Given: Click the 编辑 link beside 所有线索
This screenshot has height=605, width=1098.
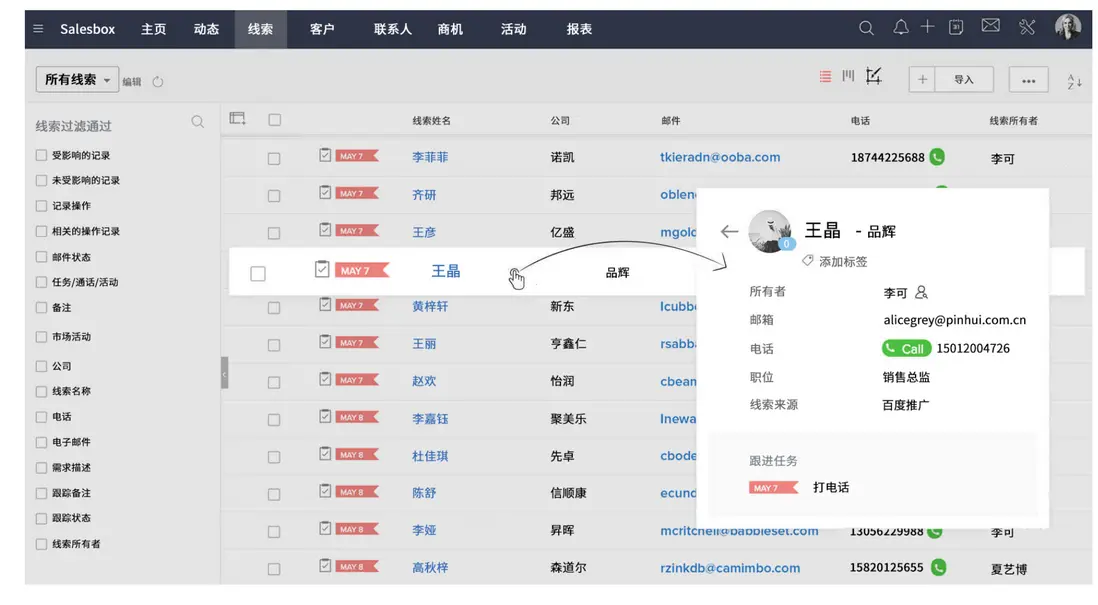Looking at the screenshot, I should coord(132,82).
